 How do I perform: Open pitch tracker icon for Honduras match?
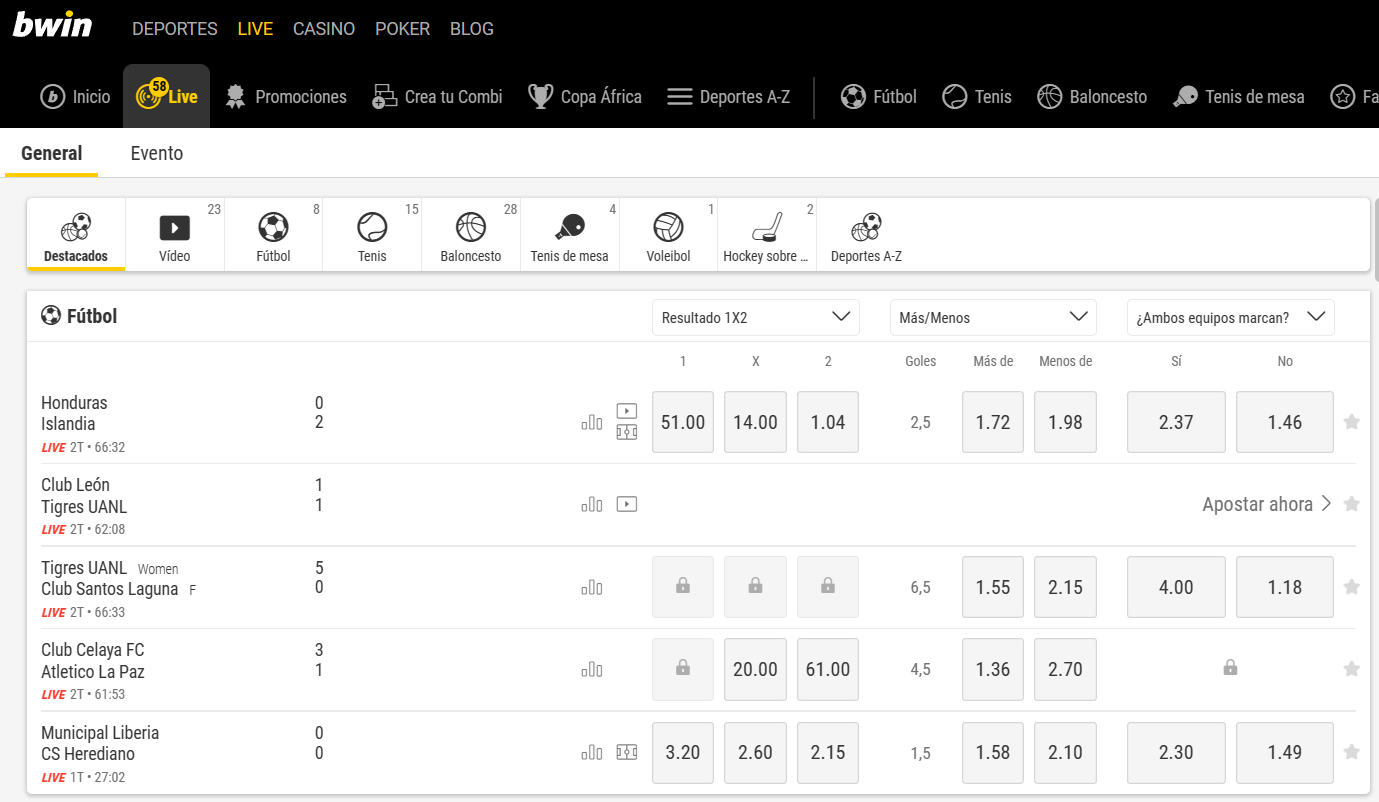pos(627,433)
